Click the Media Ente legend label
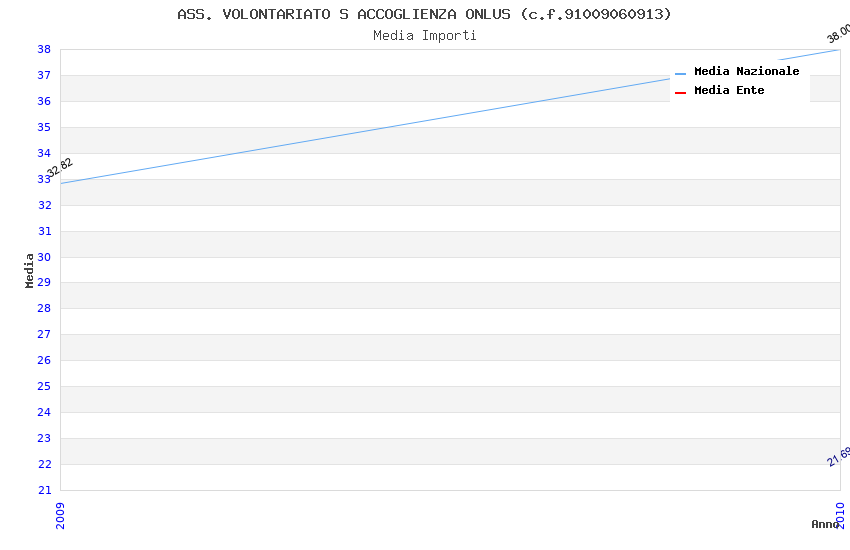Viewport: 850px width, 550px height. (729, 90)
